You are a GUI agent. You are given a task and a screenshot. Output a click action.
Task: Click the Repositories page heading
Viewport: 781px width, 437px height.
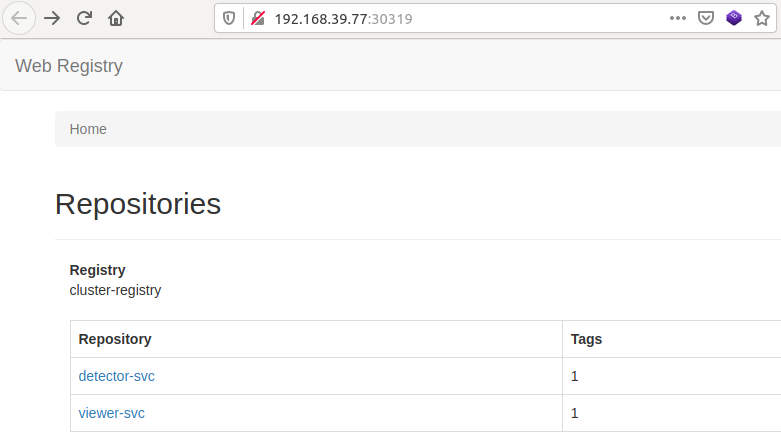(138, 204)
